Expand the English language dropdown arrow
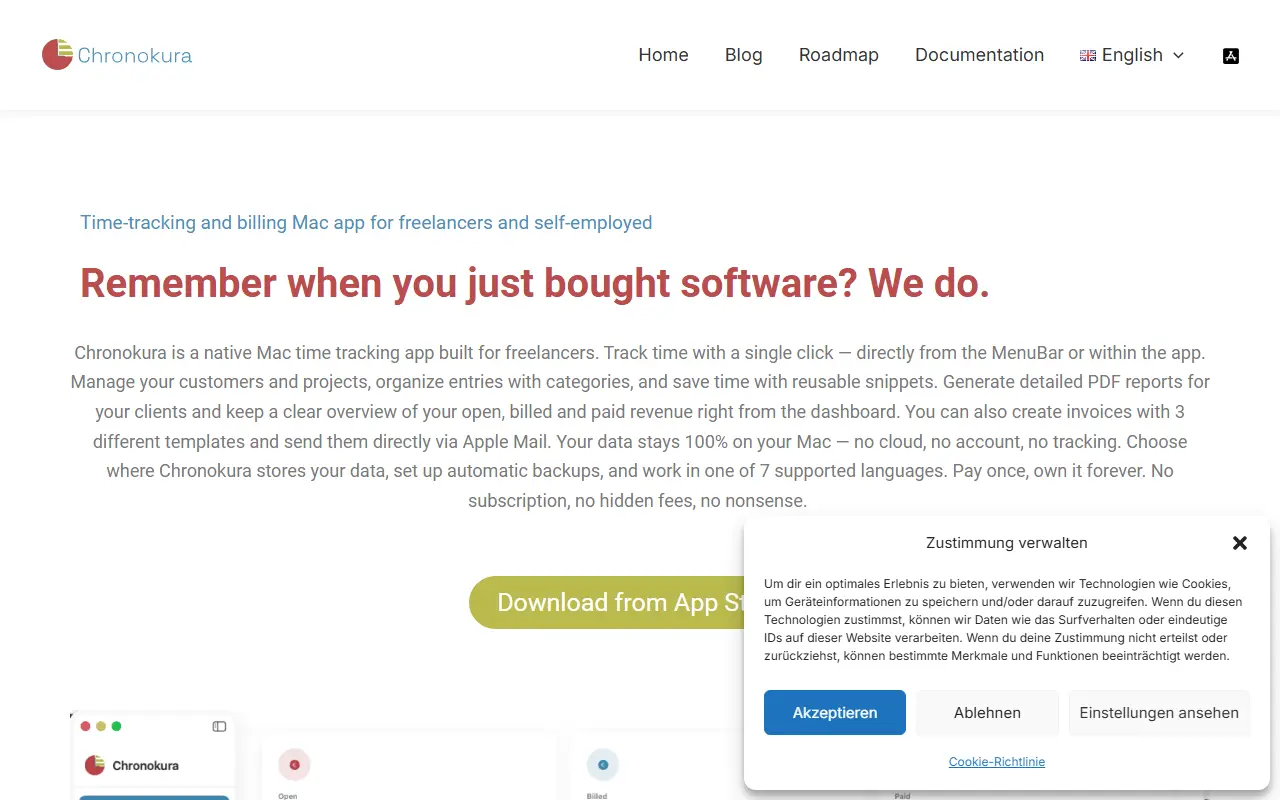The width and height of the screenshot is (1280, 800). click(1178, 56)
